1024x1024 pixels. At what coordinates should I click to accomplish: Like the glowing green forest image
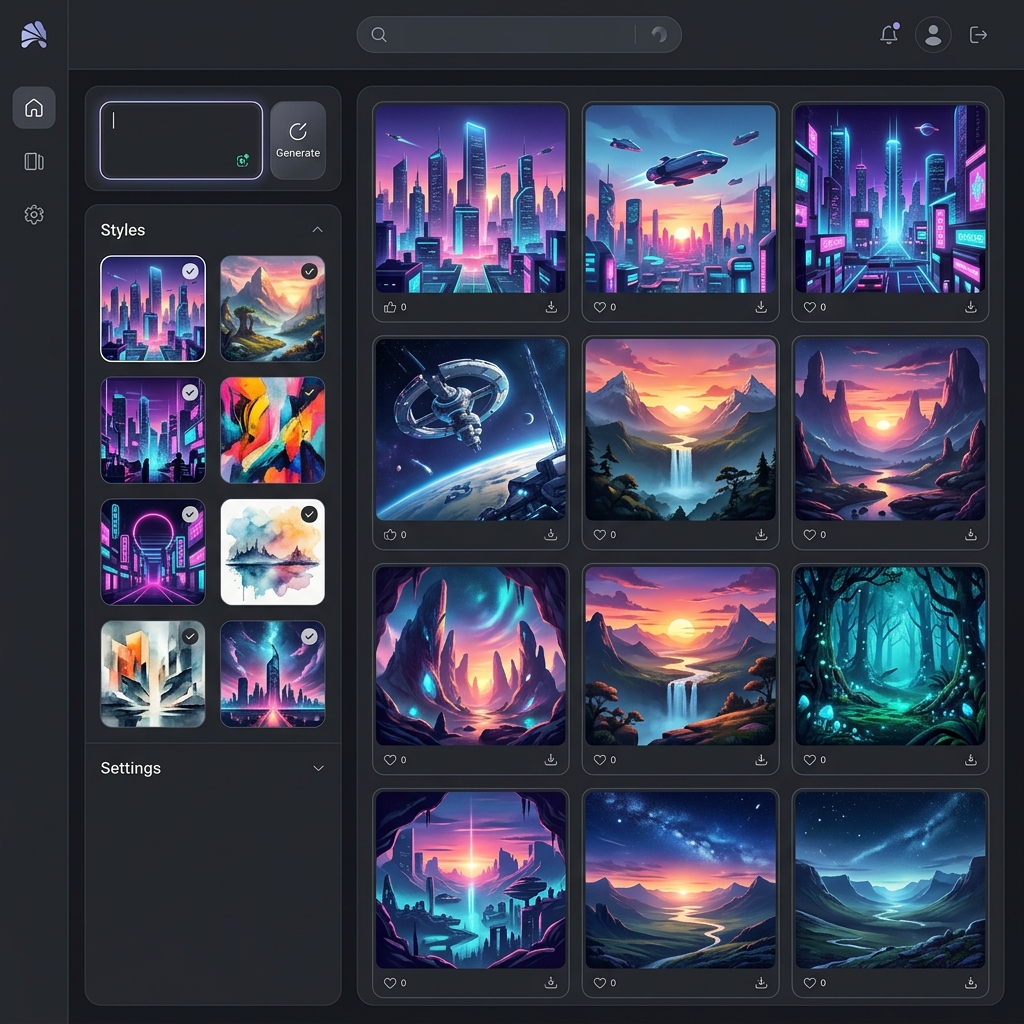[810, 760]
